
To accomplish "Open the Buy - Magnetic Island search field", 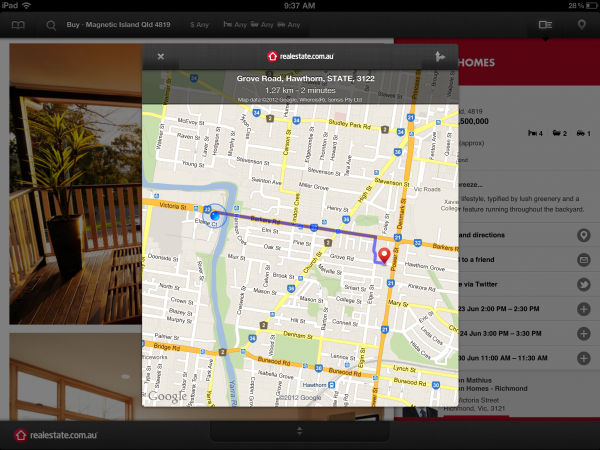I will (118, 24).
